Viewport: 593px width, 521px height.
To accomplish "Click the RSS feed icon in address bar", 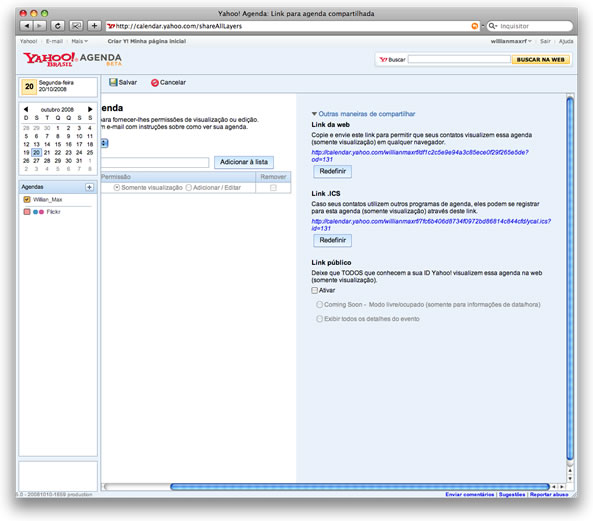I will [x=474, y=26].
